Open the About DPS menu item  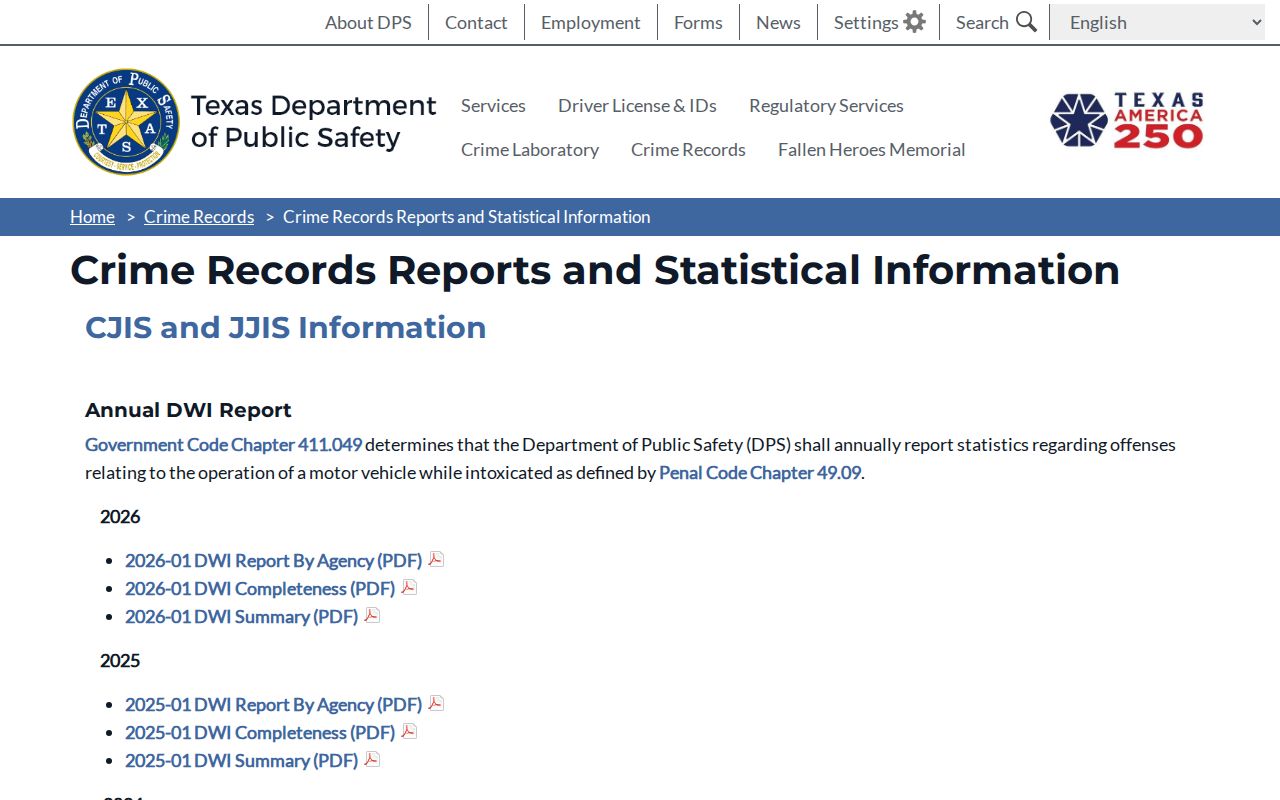pos(368,22)
